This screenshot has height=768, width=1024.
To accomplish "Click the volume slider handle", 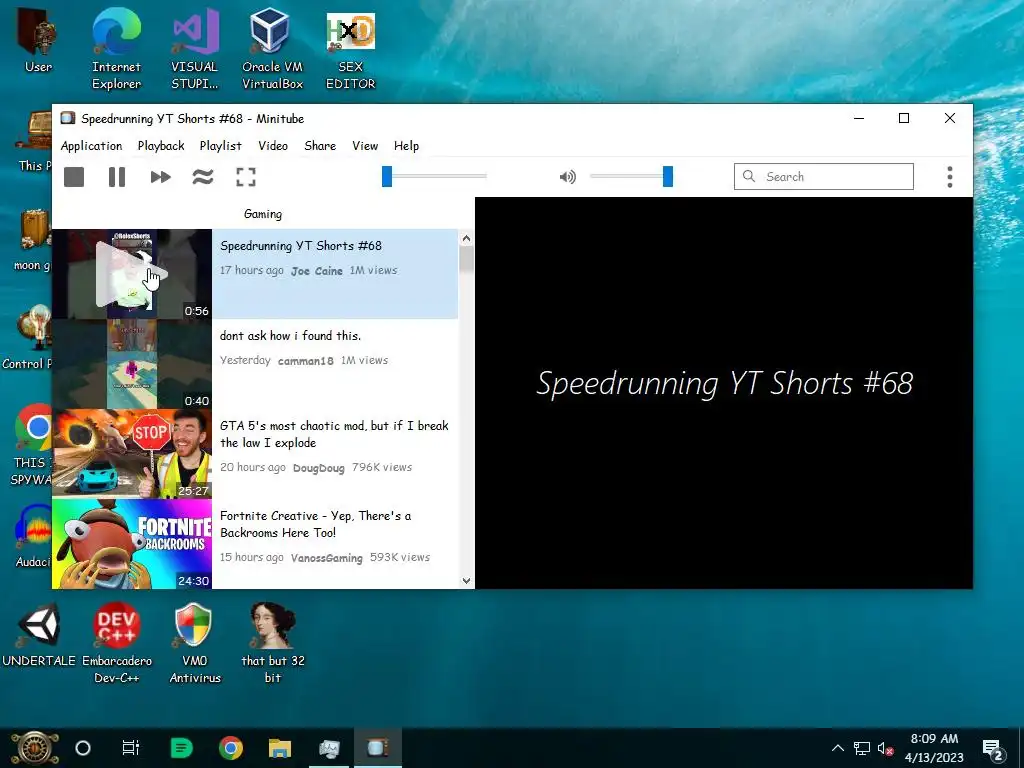I will pyautogui.click(x=667, y=176).
